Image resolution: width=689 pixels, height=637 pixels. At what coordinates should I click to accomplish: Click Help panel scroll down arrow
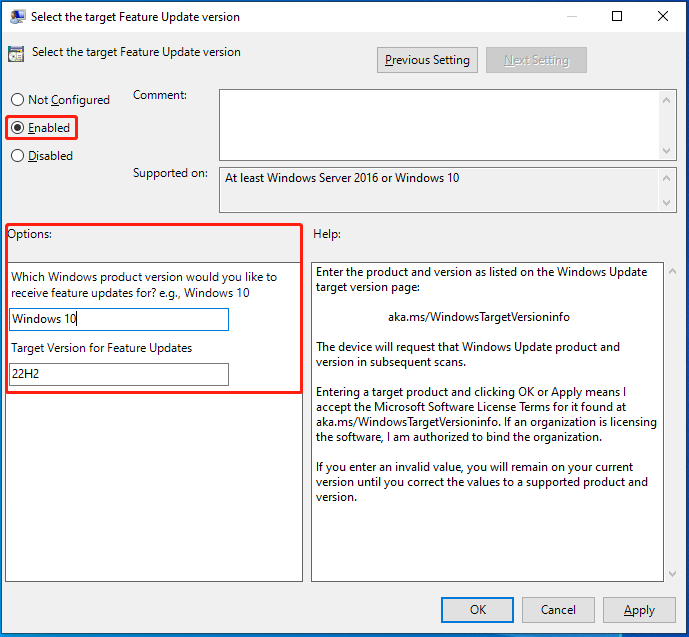point(672,574)
